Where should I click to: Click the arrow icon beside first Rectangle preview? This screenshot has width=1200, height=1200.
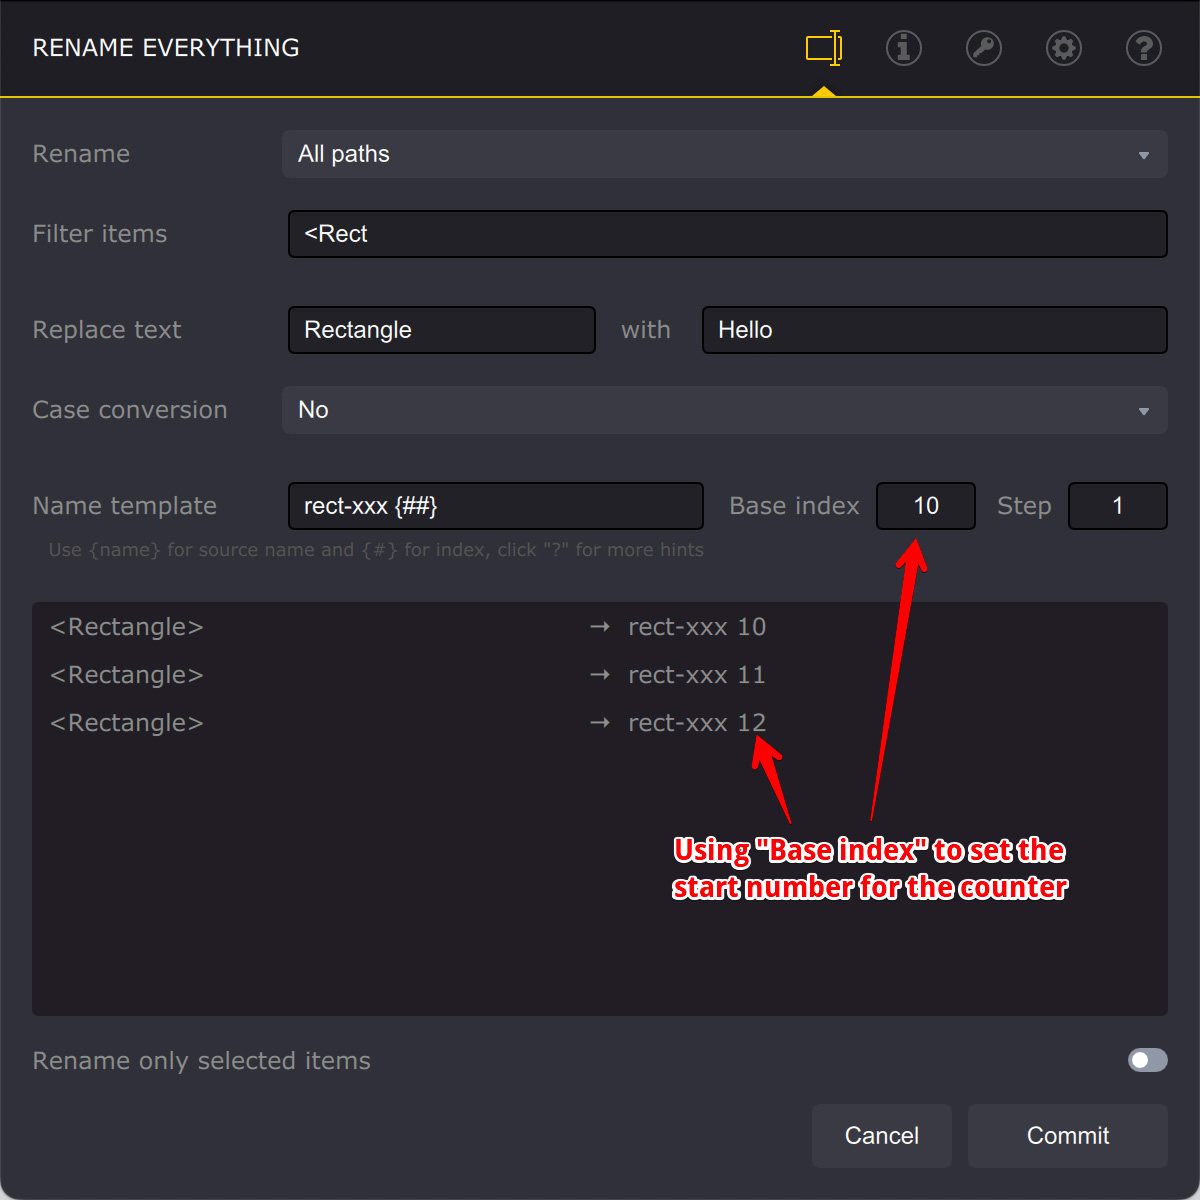[600, 626]
